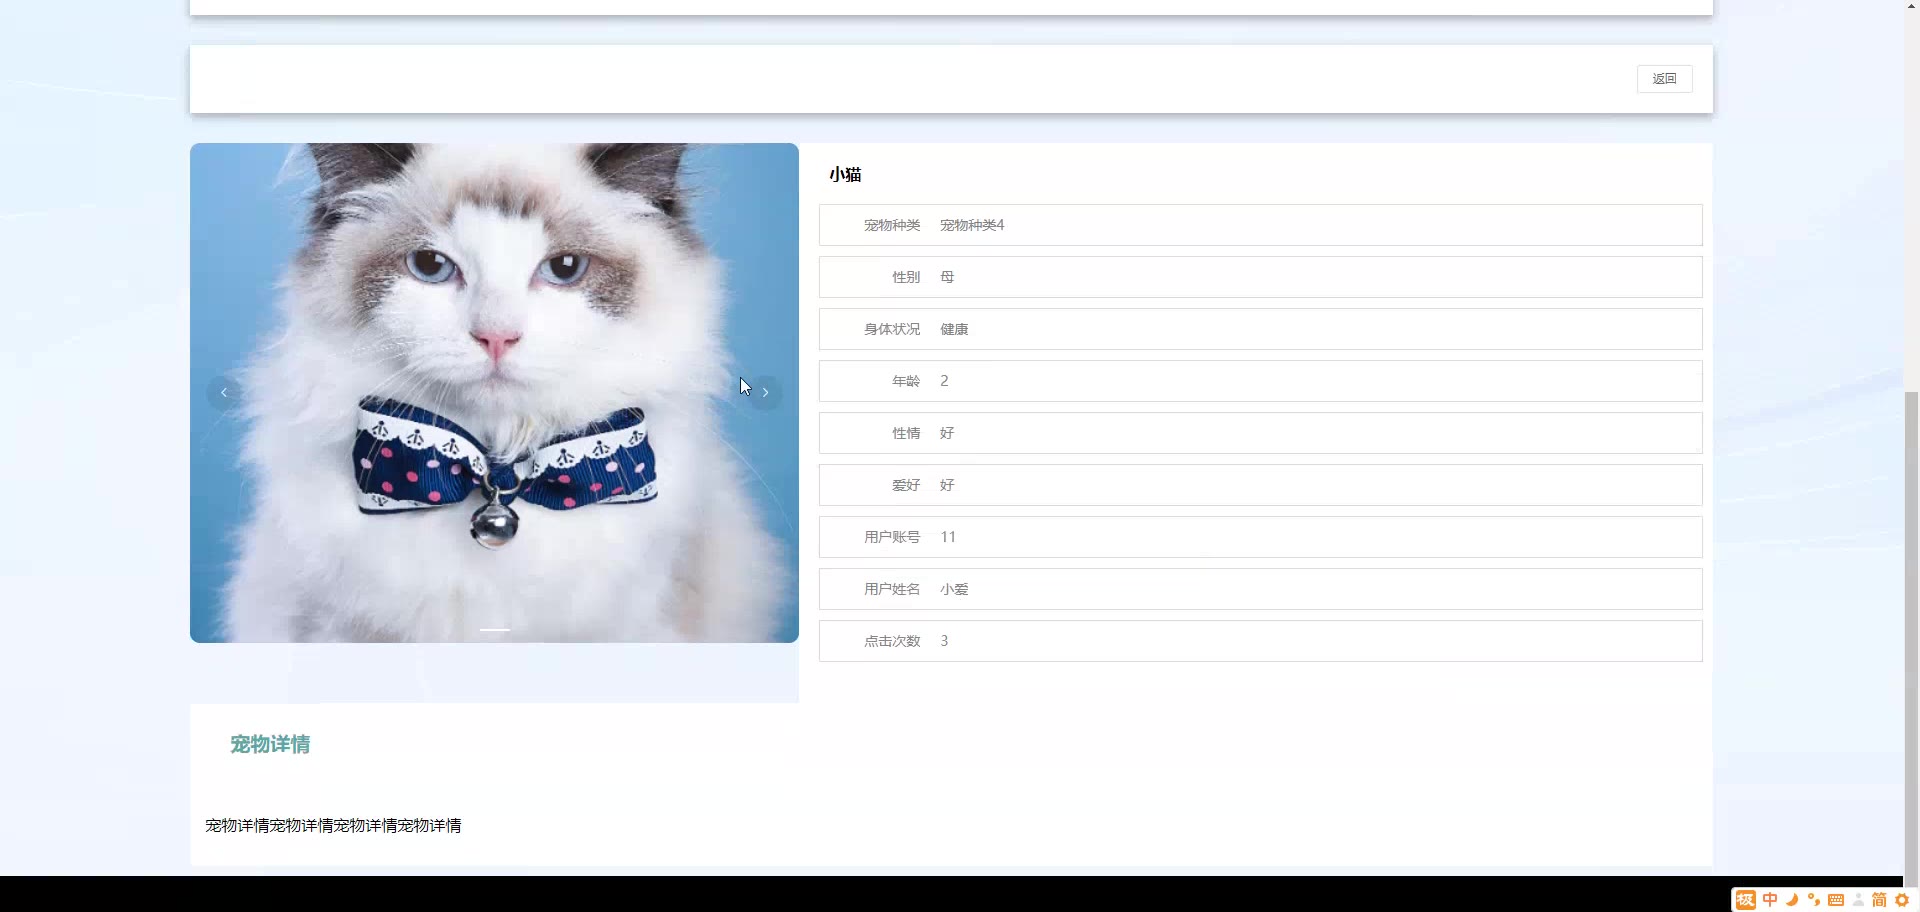1920x912 pixels.
Task: Select the 身体状况 value 健康
Action: tap(954, 329)
